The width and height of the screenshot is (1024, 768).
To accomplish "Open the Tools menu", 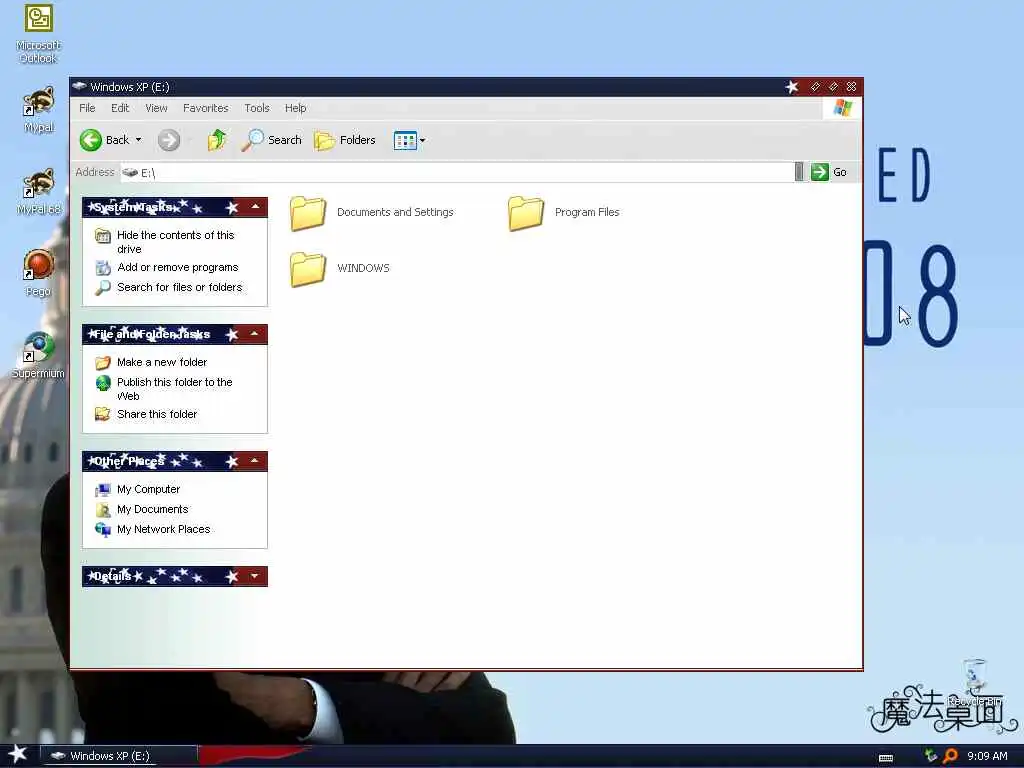I will click(257, 108).
